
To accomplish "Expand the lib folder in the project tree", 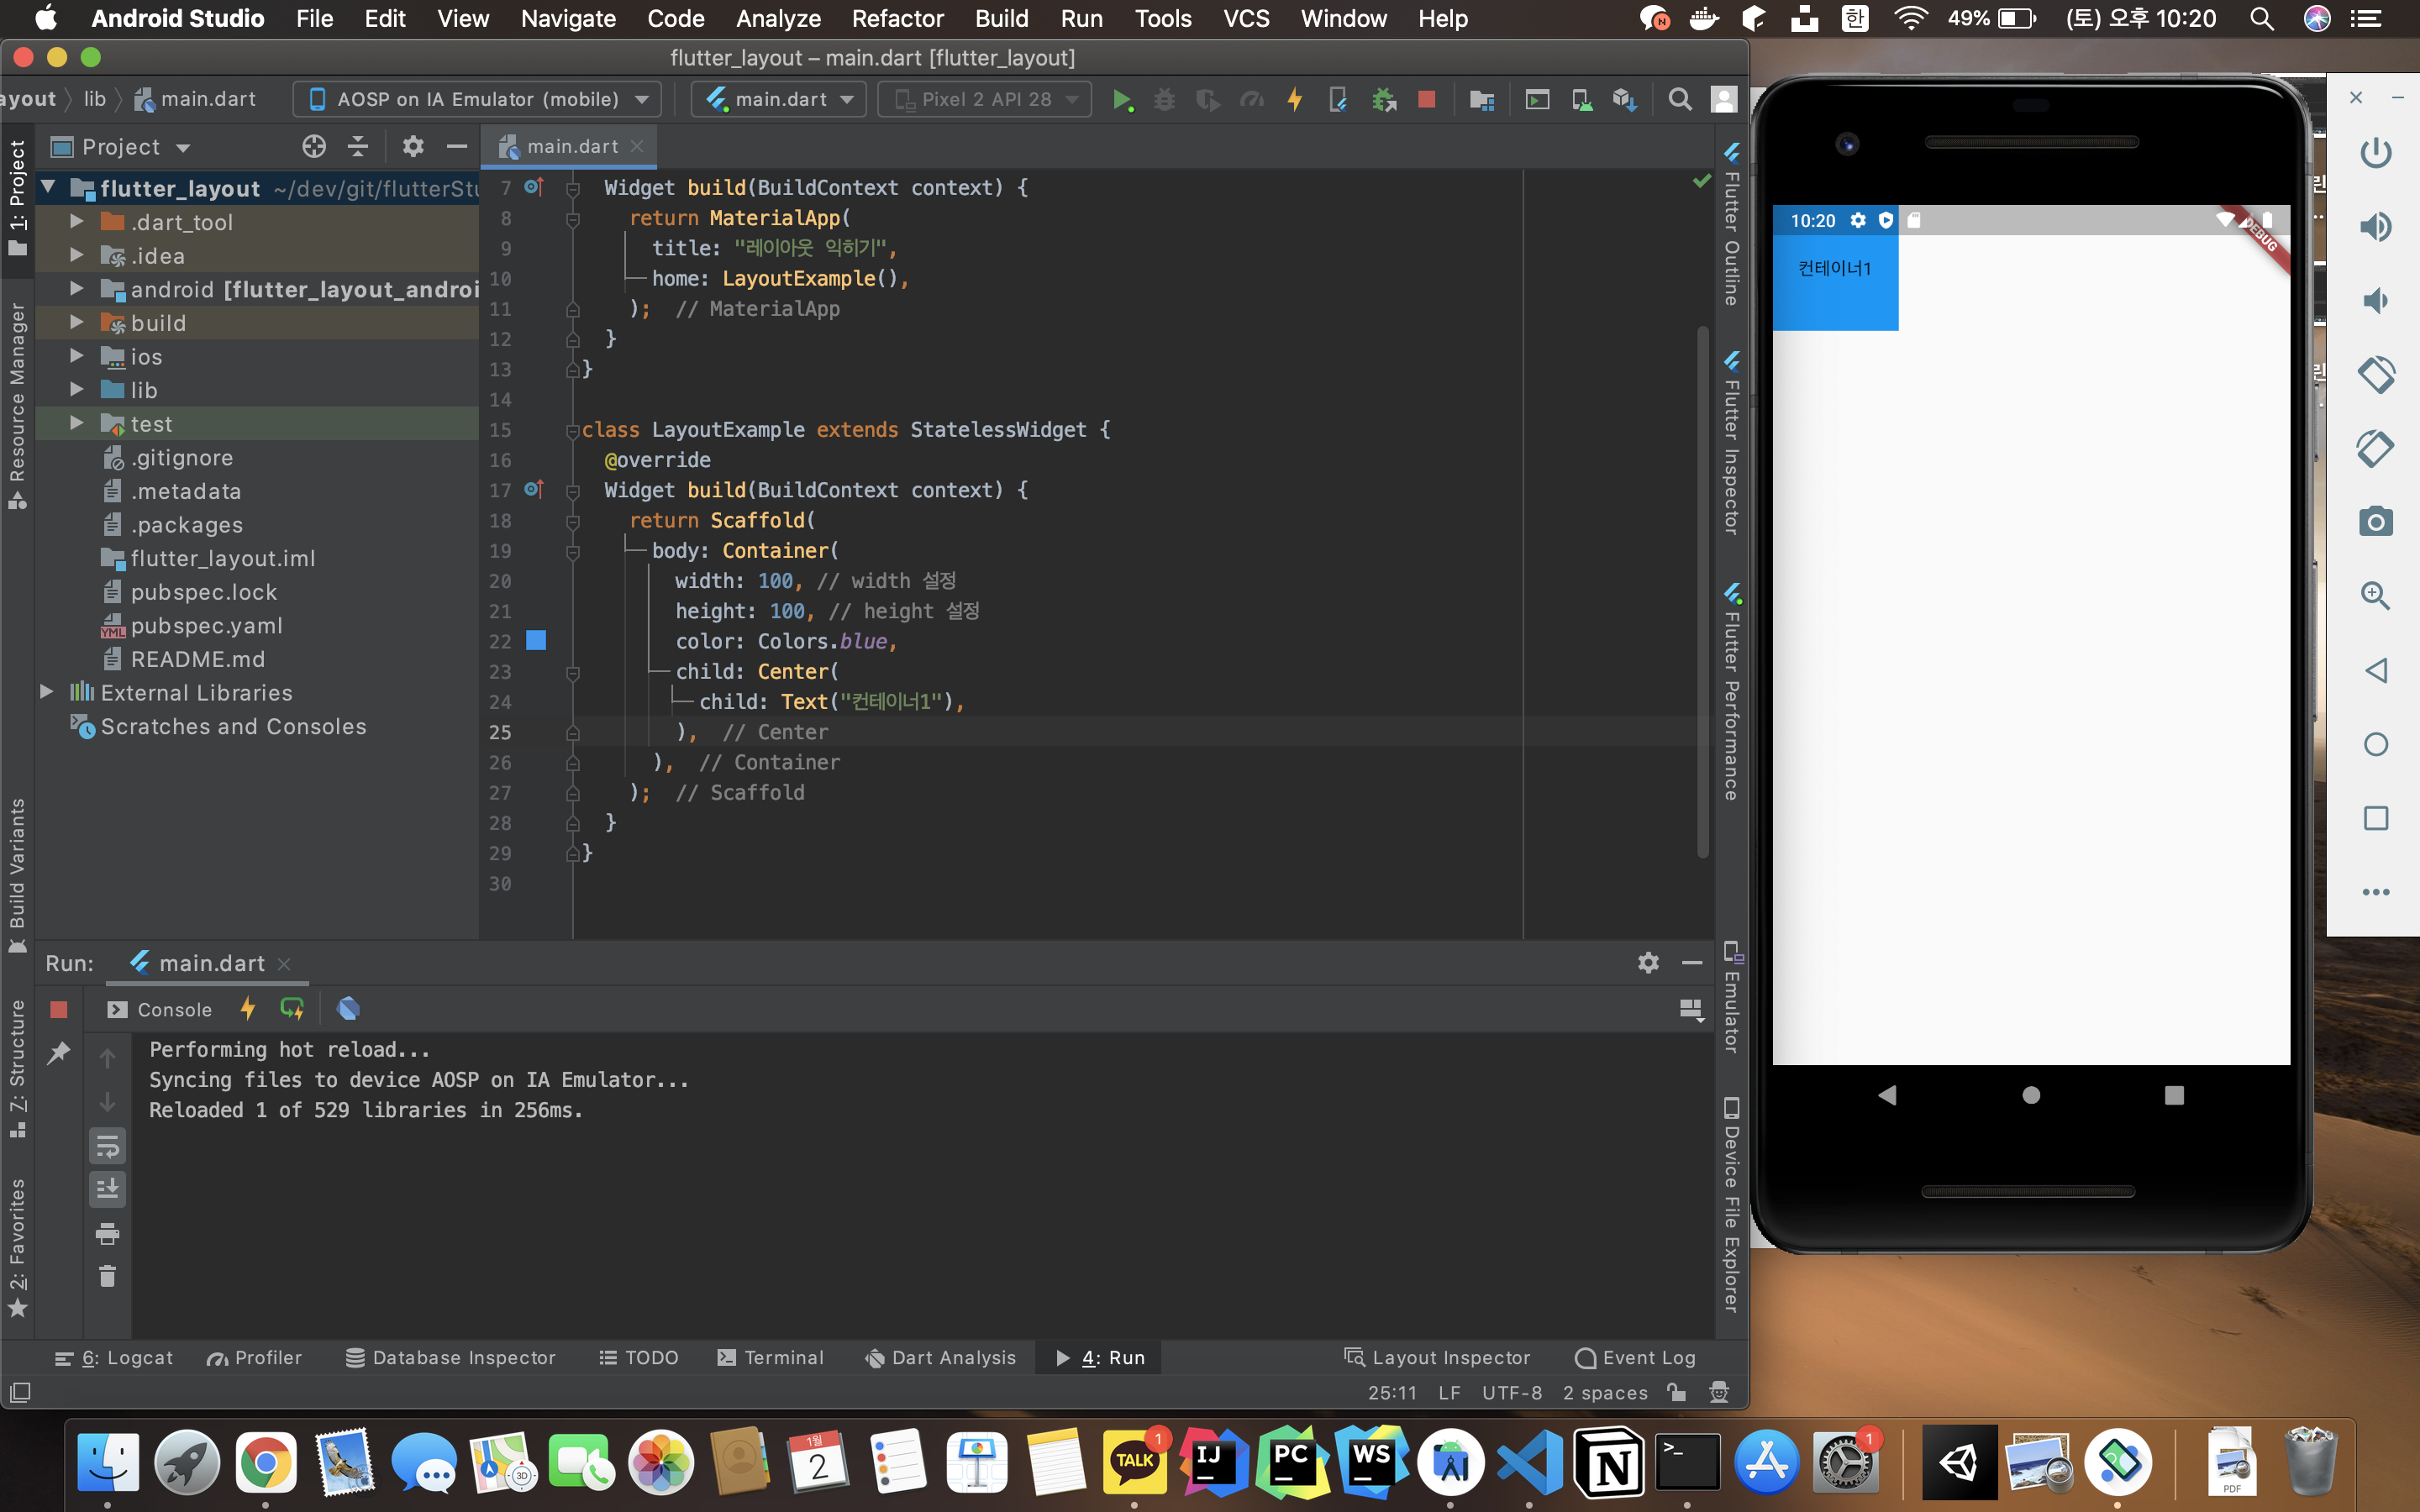I will click(76, 390).
